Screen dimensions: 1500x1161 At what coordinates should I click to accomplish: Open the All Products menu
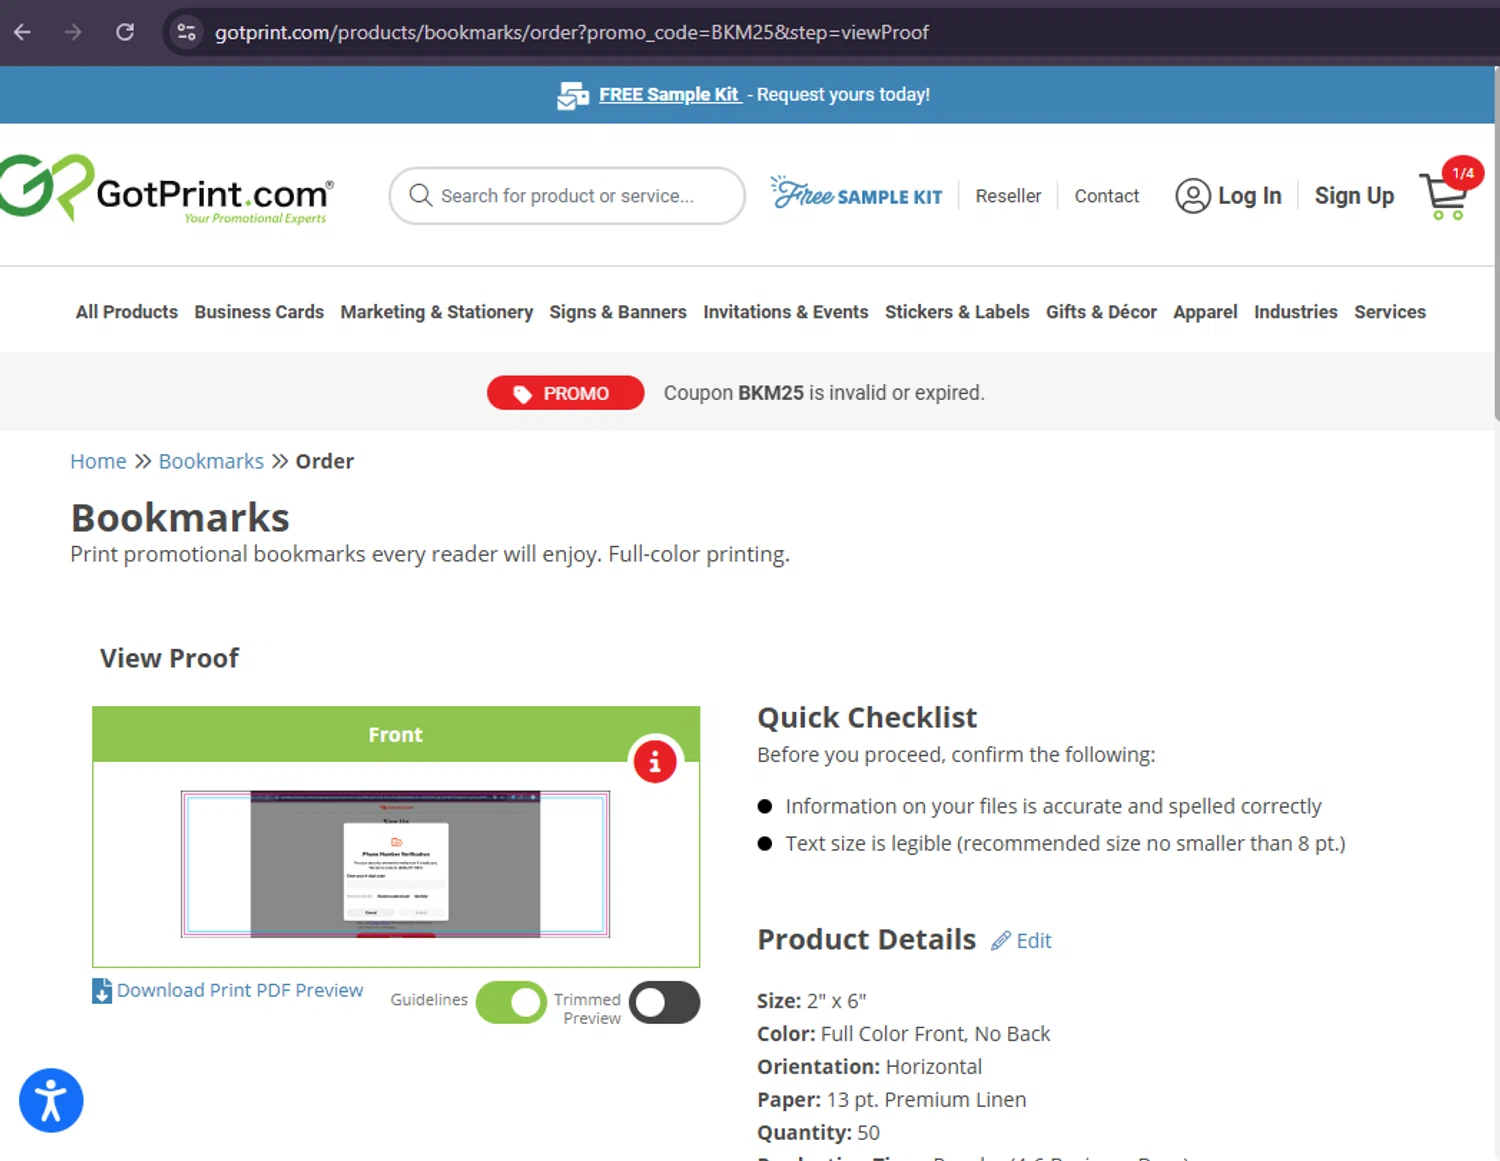point(127,312)
